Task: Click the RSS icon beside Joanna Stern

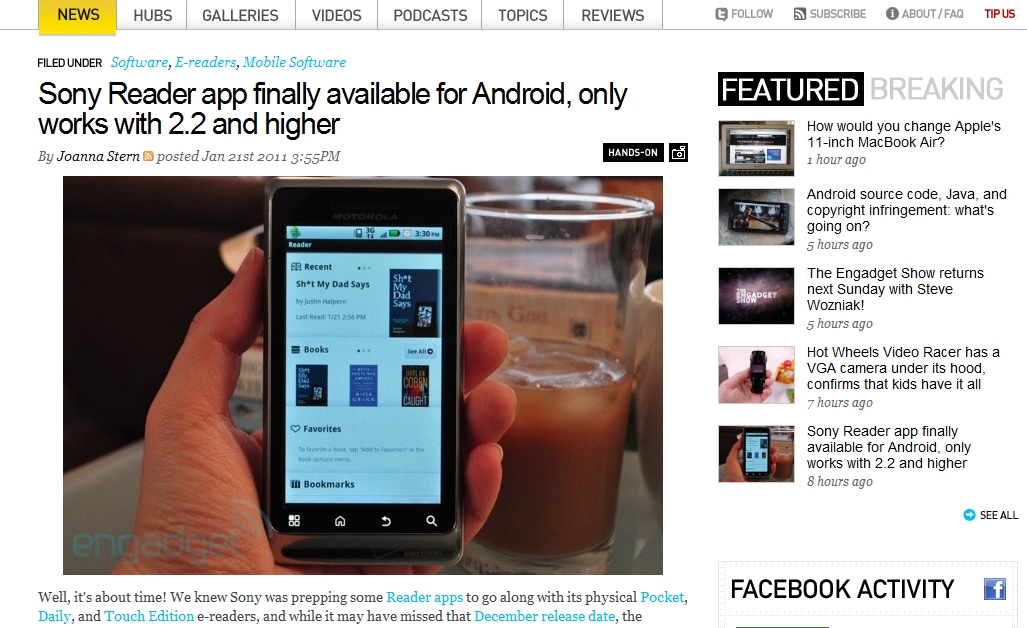Action: 149,156
